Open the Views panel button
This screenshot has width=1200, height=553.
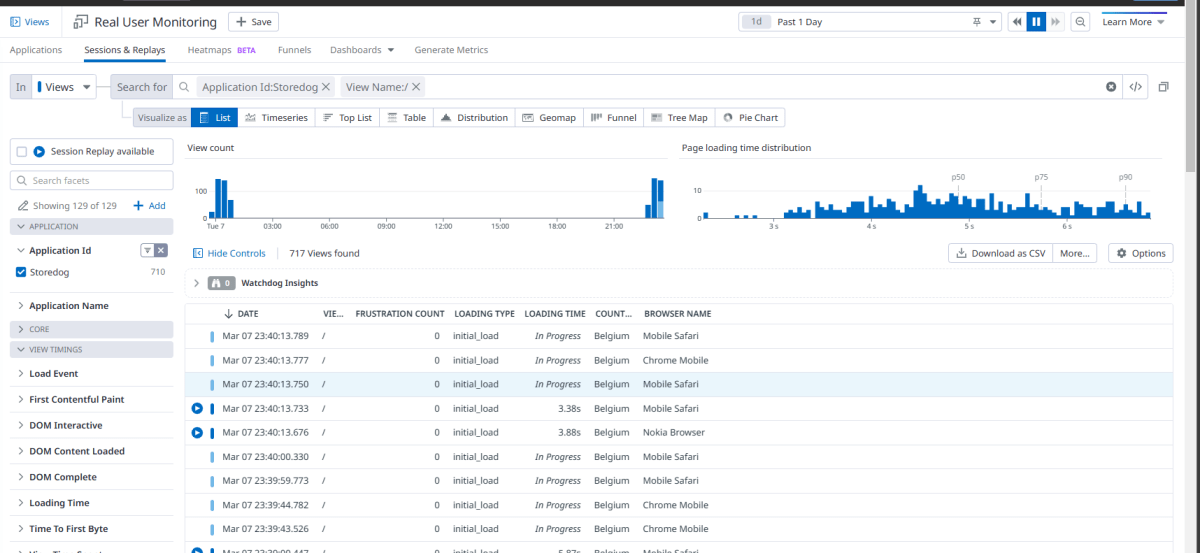coord(30,22)
